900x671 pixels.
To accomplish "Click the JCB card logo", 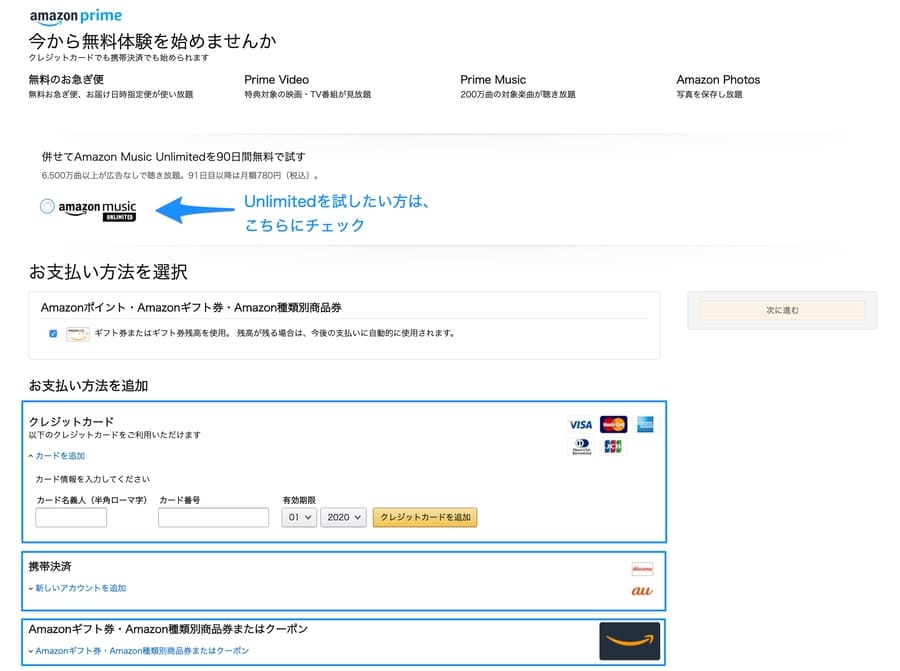I will [613, 446].
